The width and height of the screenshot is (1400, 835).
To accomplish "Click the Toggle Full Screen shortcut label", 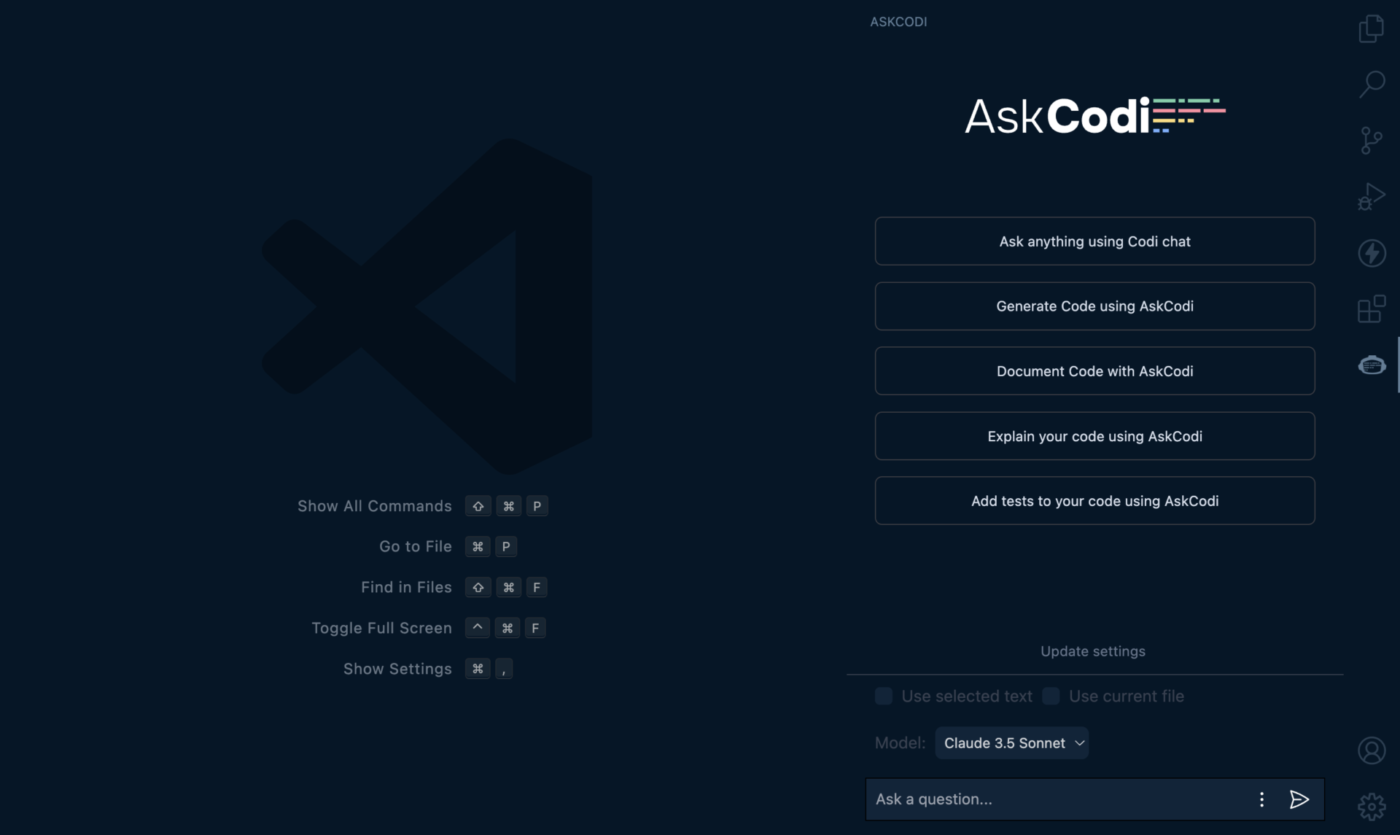I will (x=382, y=628).
